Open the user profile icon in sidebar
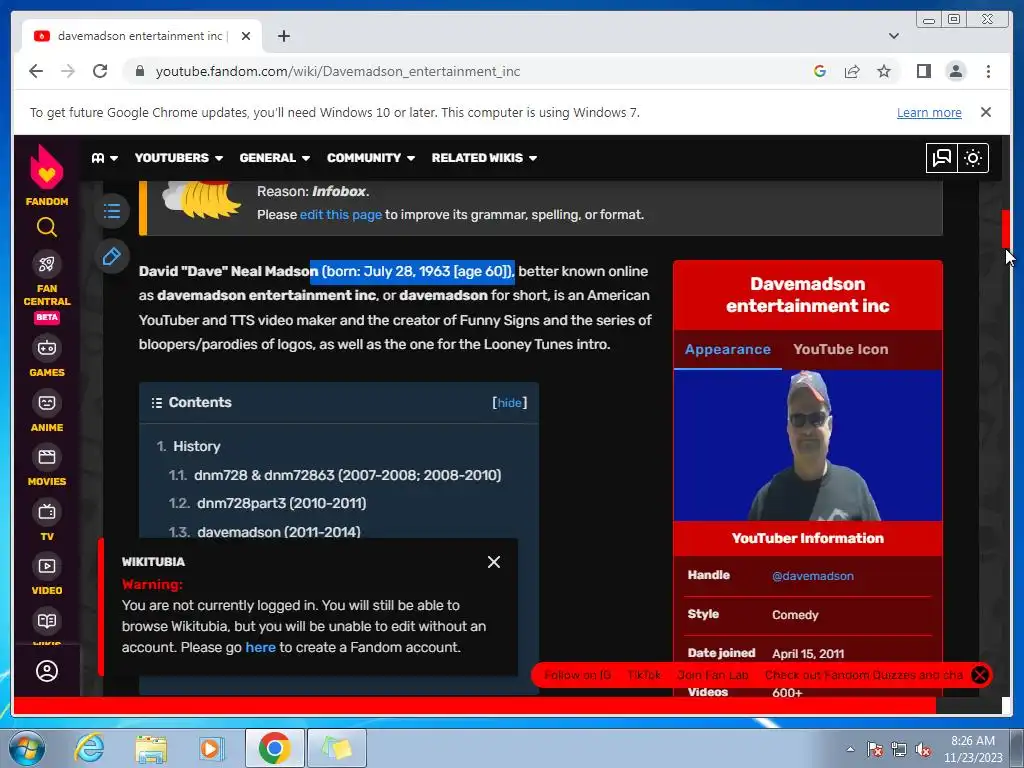 [x=46, y=671]
